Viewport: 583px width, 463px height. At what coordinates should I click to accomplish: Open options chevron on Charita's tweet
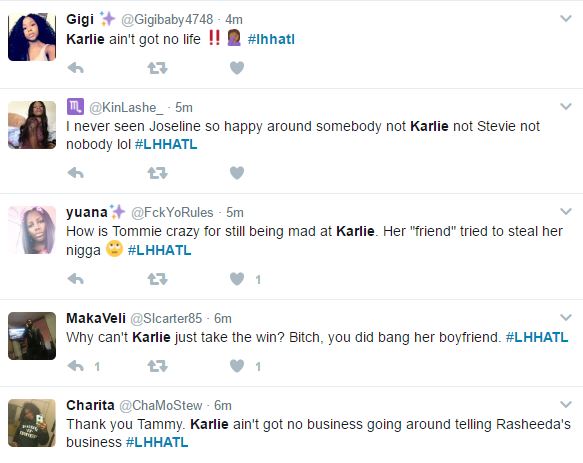click(566, 404)
